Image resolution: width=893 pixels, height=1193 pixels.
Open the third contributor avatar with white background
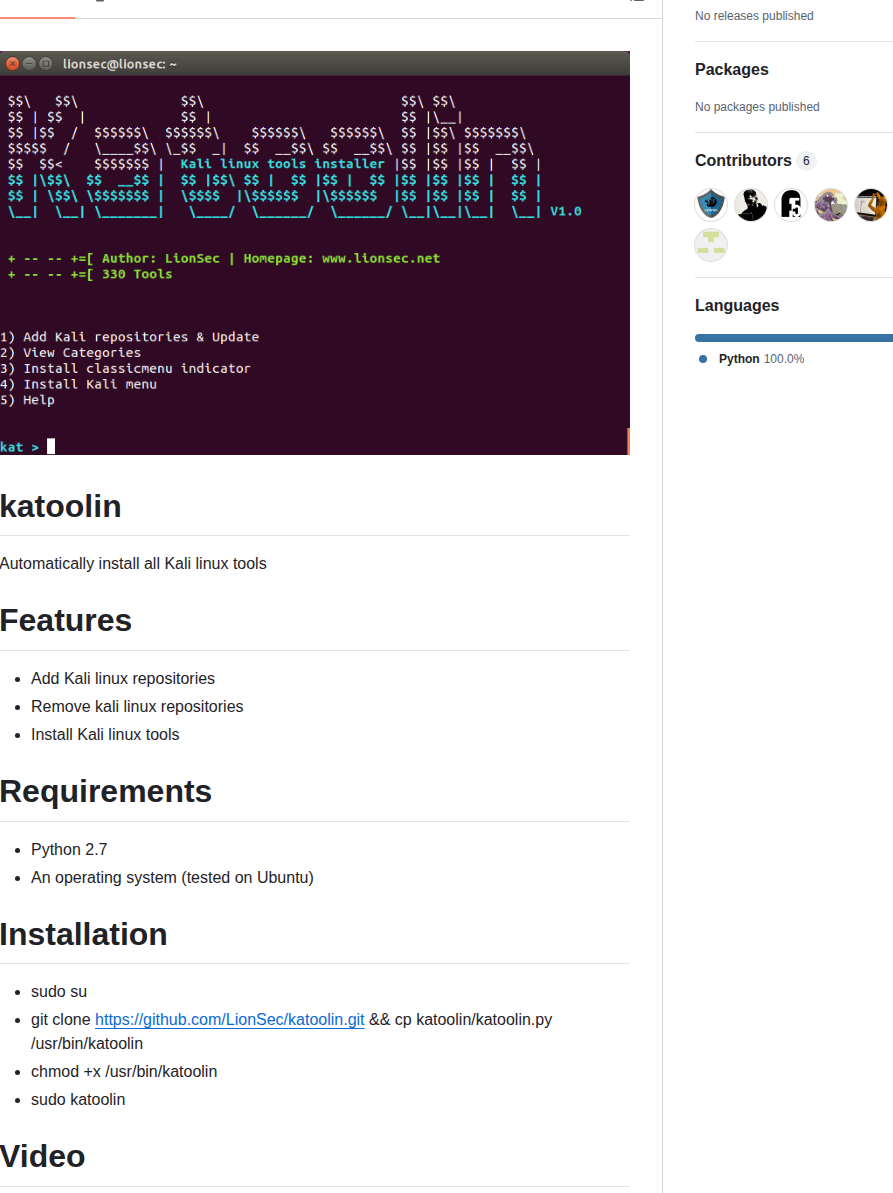(x=791, y=205)
